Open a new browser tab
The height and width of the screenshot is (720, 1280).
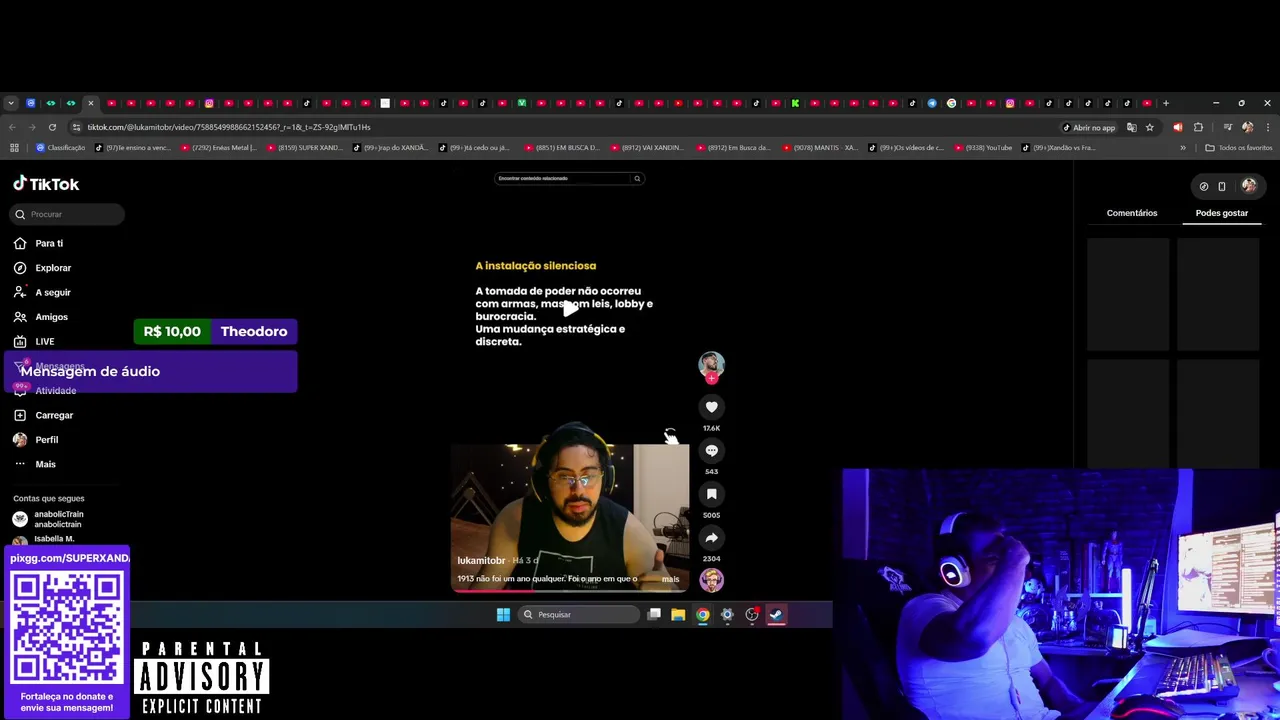(1166, 103)
